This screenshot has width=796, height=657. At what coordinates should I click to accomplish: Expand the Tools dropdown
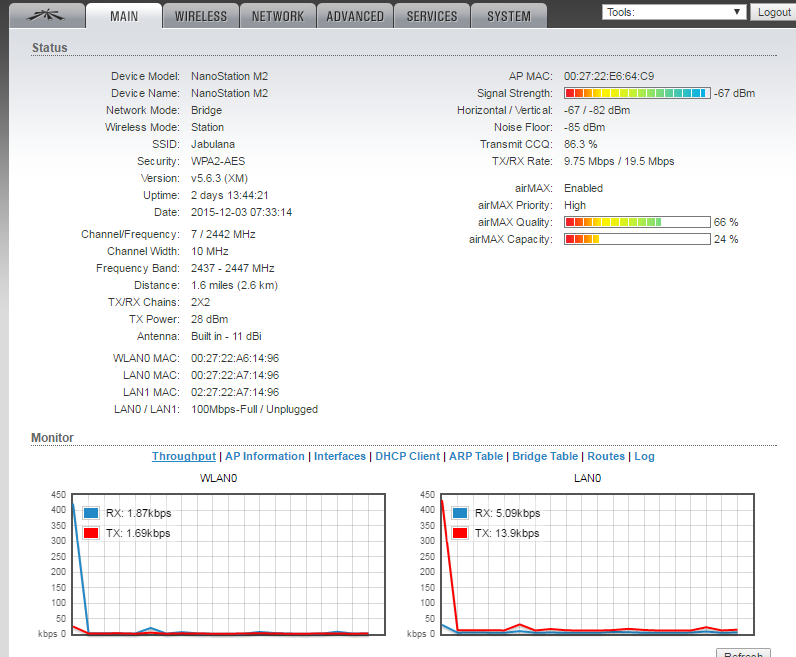pyautogui.click(x=674, y=12)
